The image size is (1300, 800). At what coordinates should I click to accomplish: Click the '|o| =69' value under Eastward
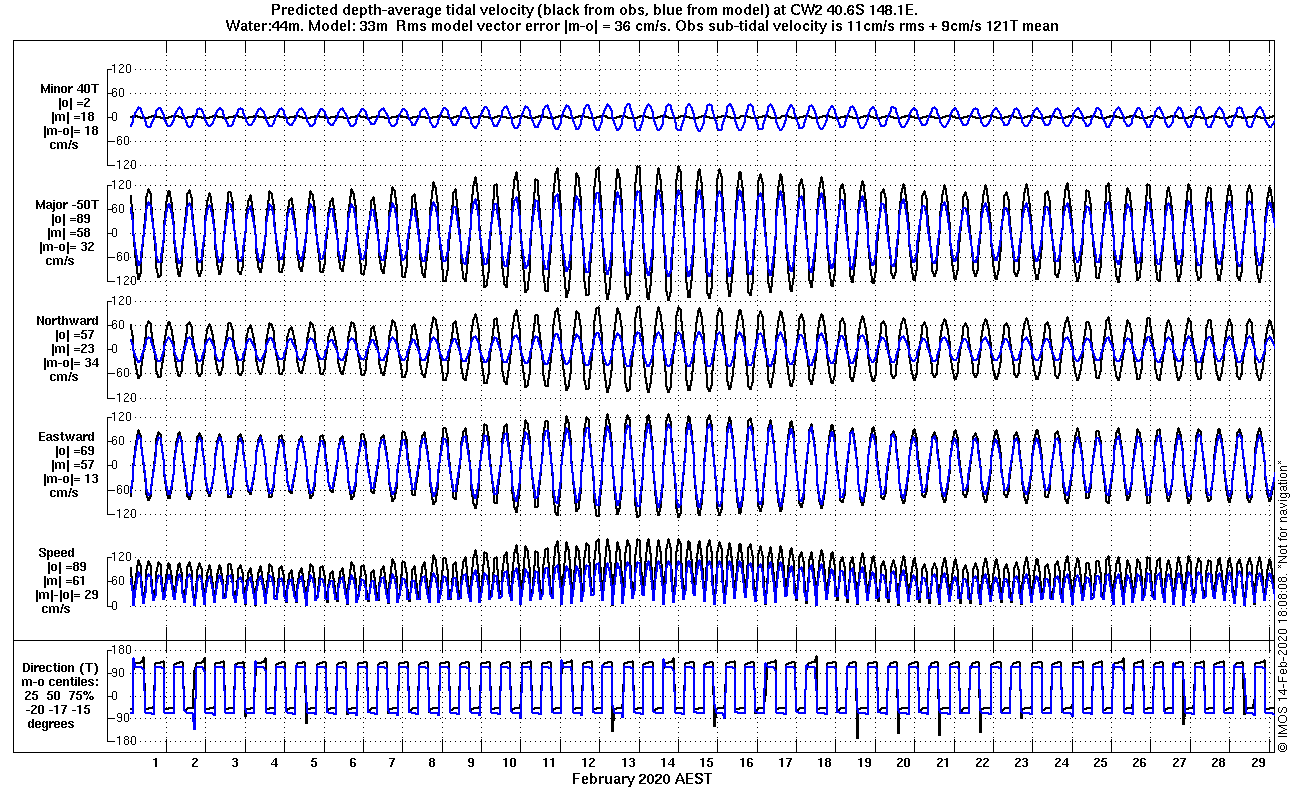tap(74, 451)
